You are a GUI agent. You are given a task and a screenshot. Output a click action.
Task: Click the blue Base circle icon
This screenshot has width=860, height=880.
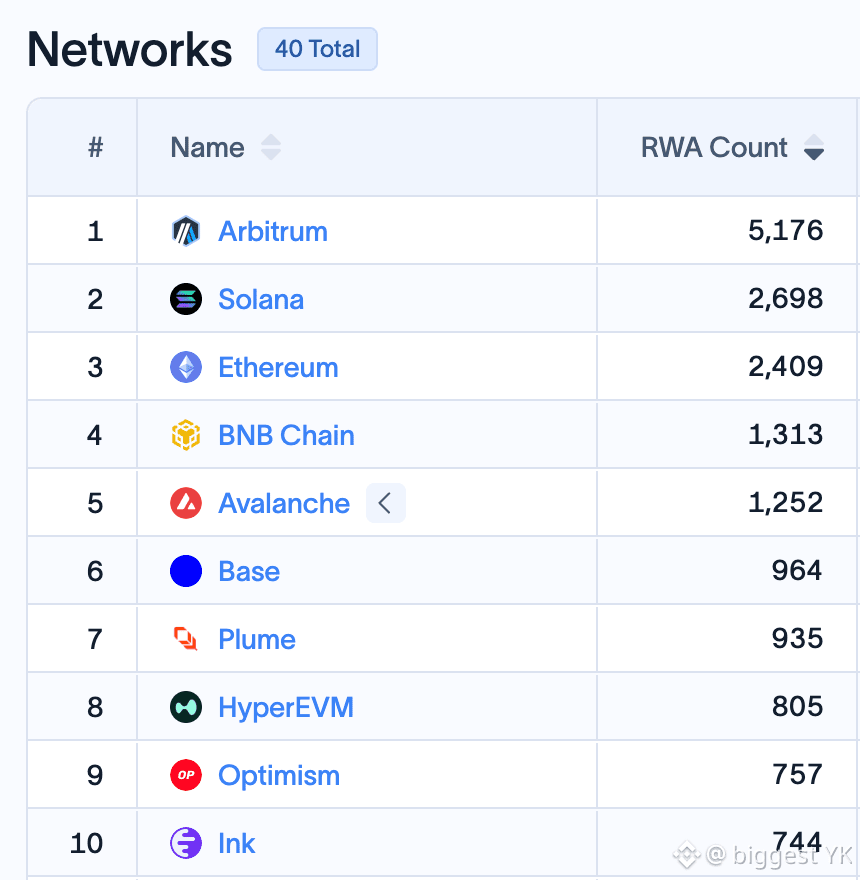click(186, 571)
